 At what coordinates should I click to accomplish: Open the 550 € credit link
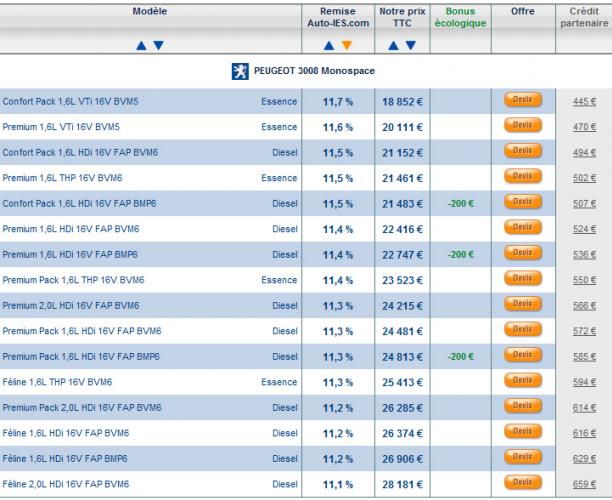584,280
